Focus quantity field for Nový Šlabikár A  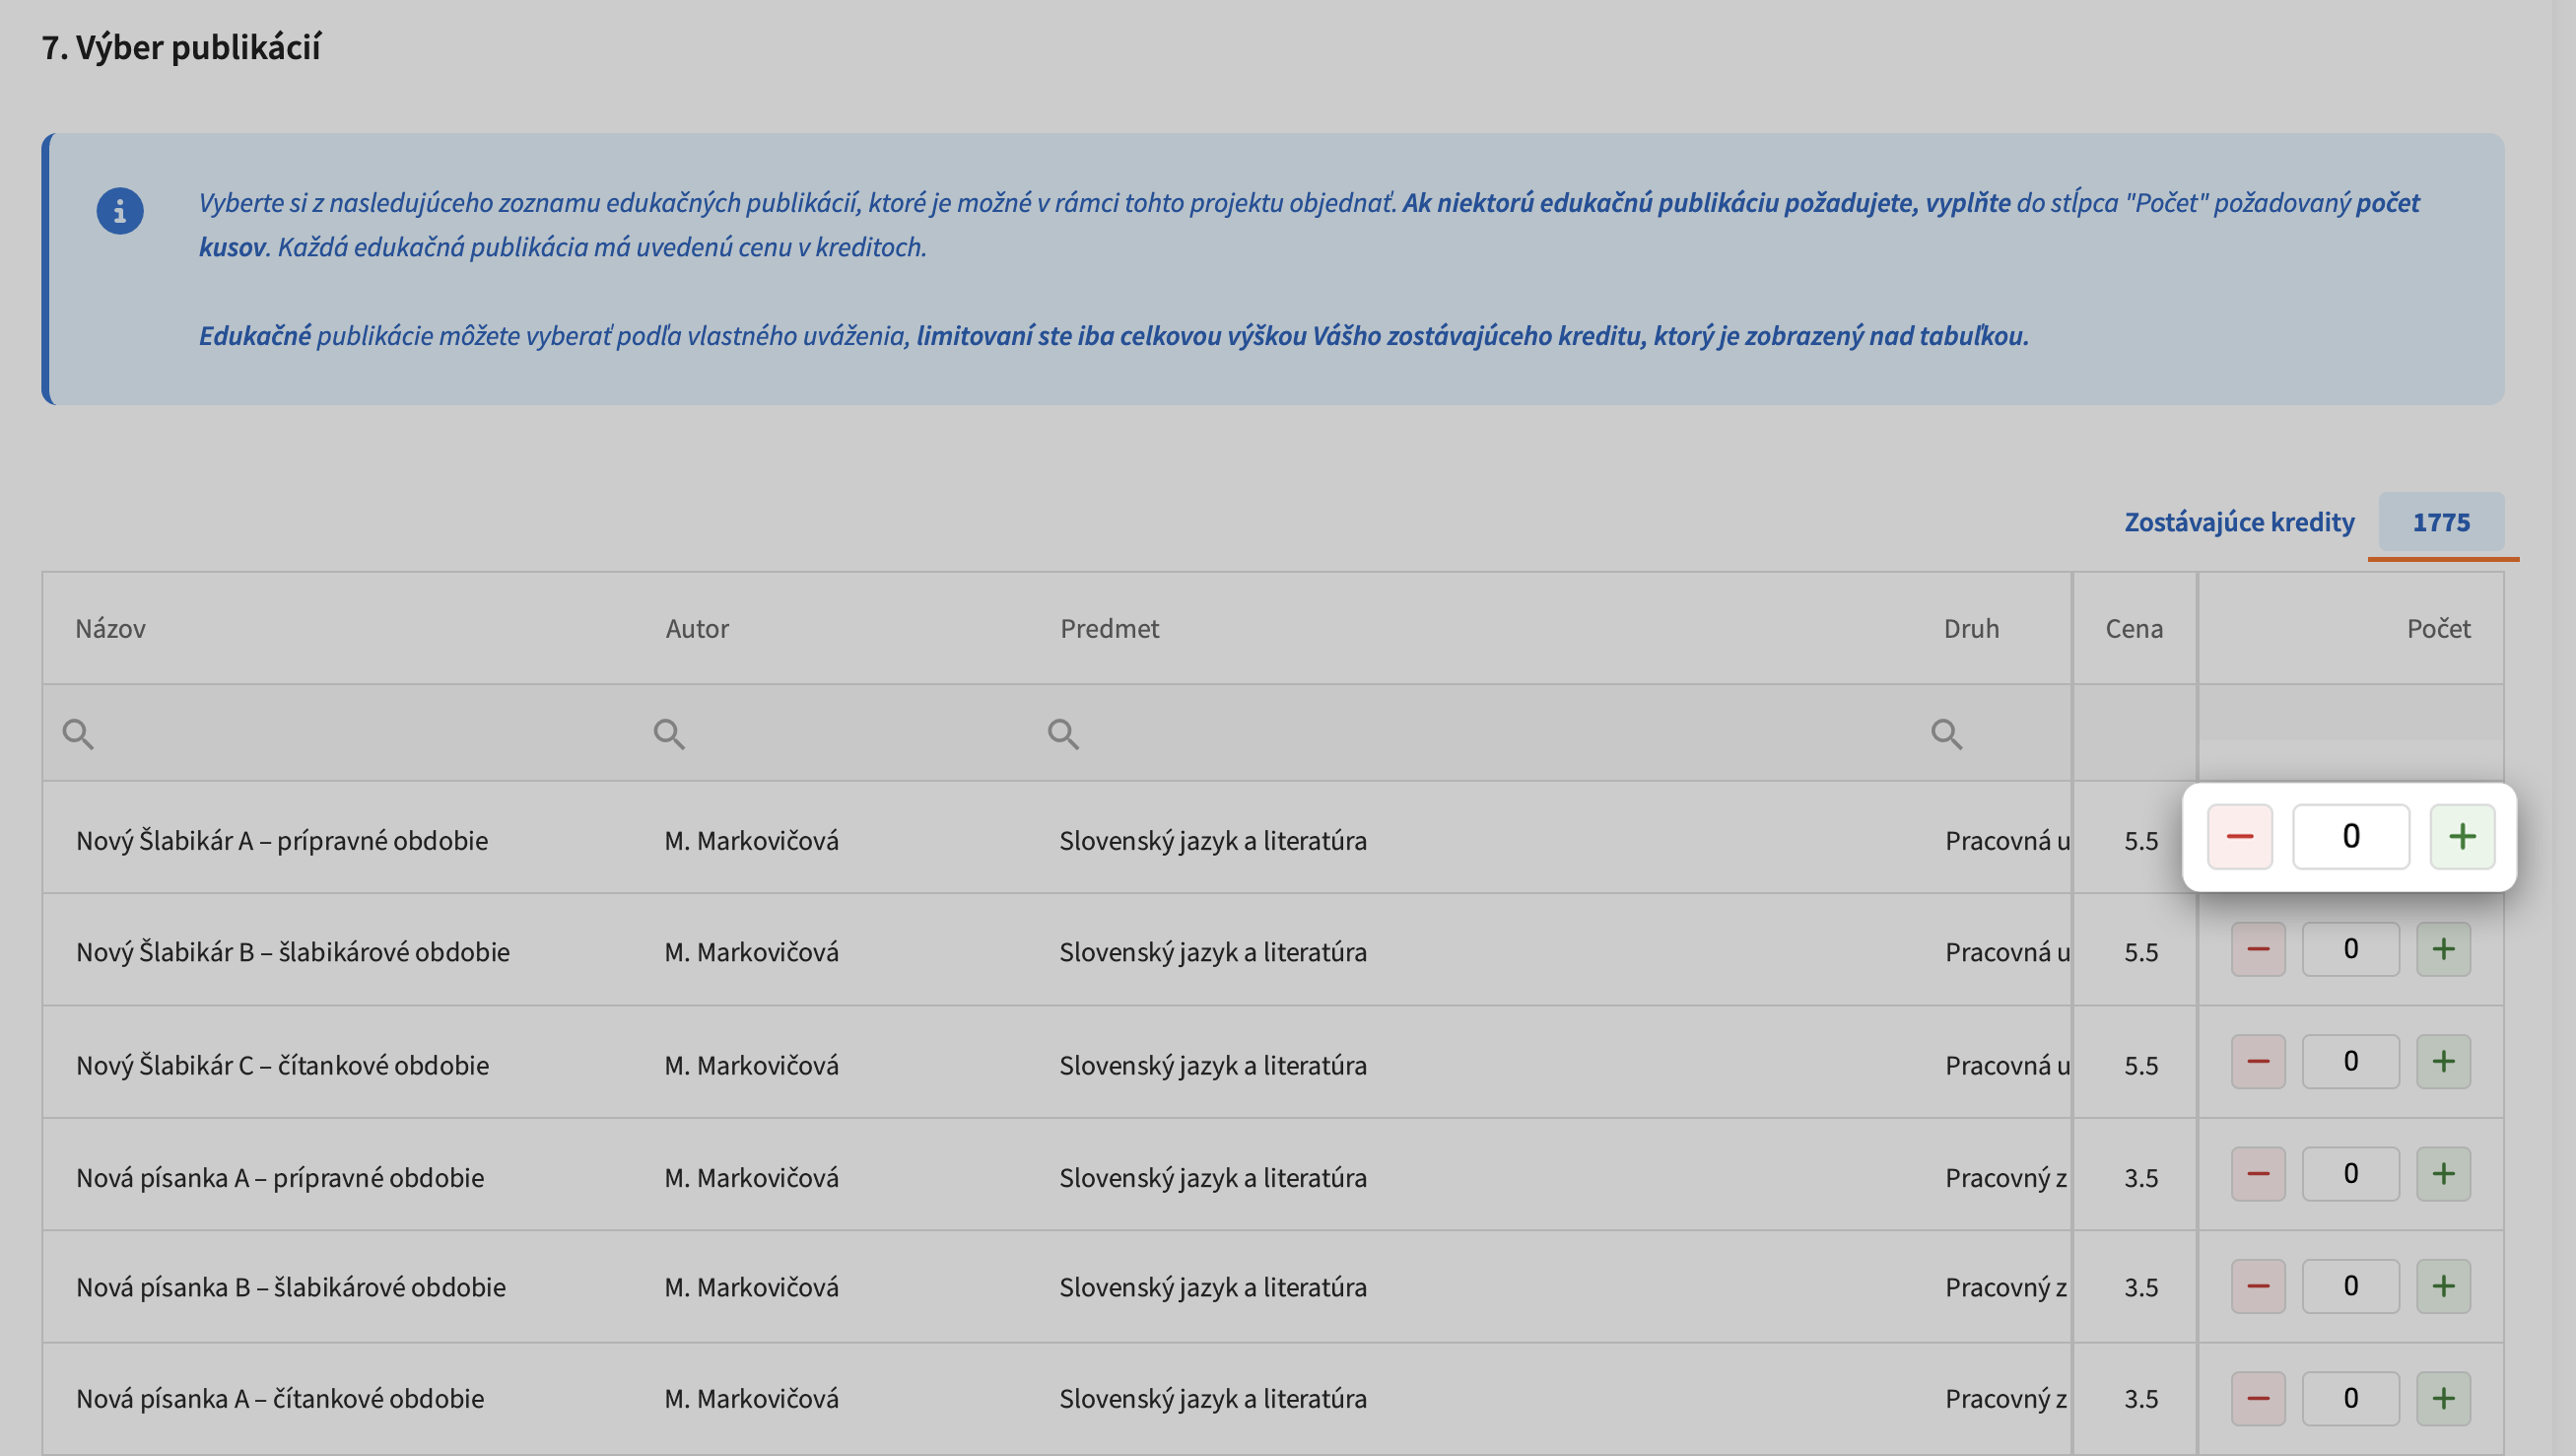[x=2350, y=837]
